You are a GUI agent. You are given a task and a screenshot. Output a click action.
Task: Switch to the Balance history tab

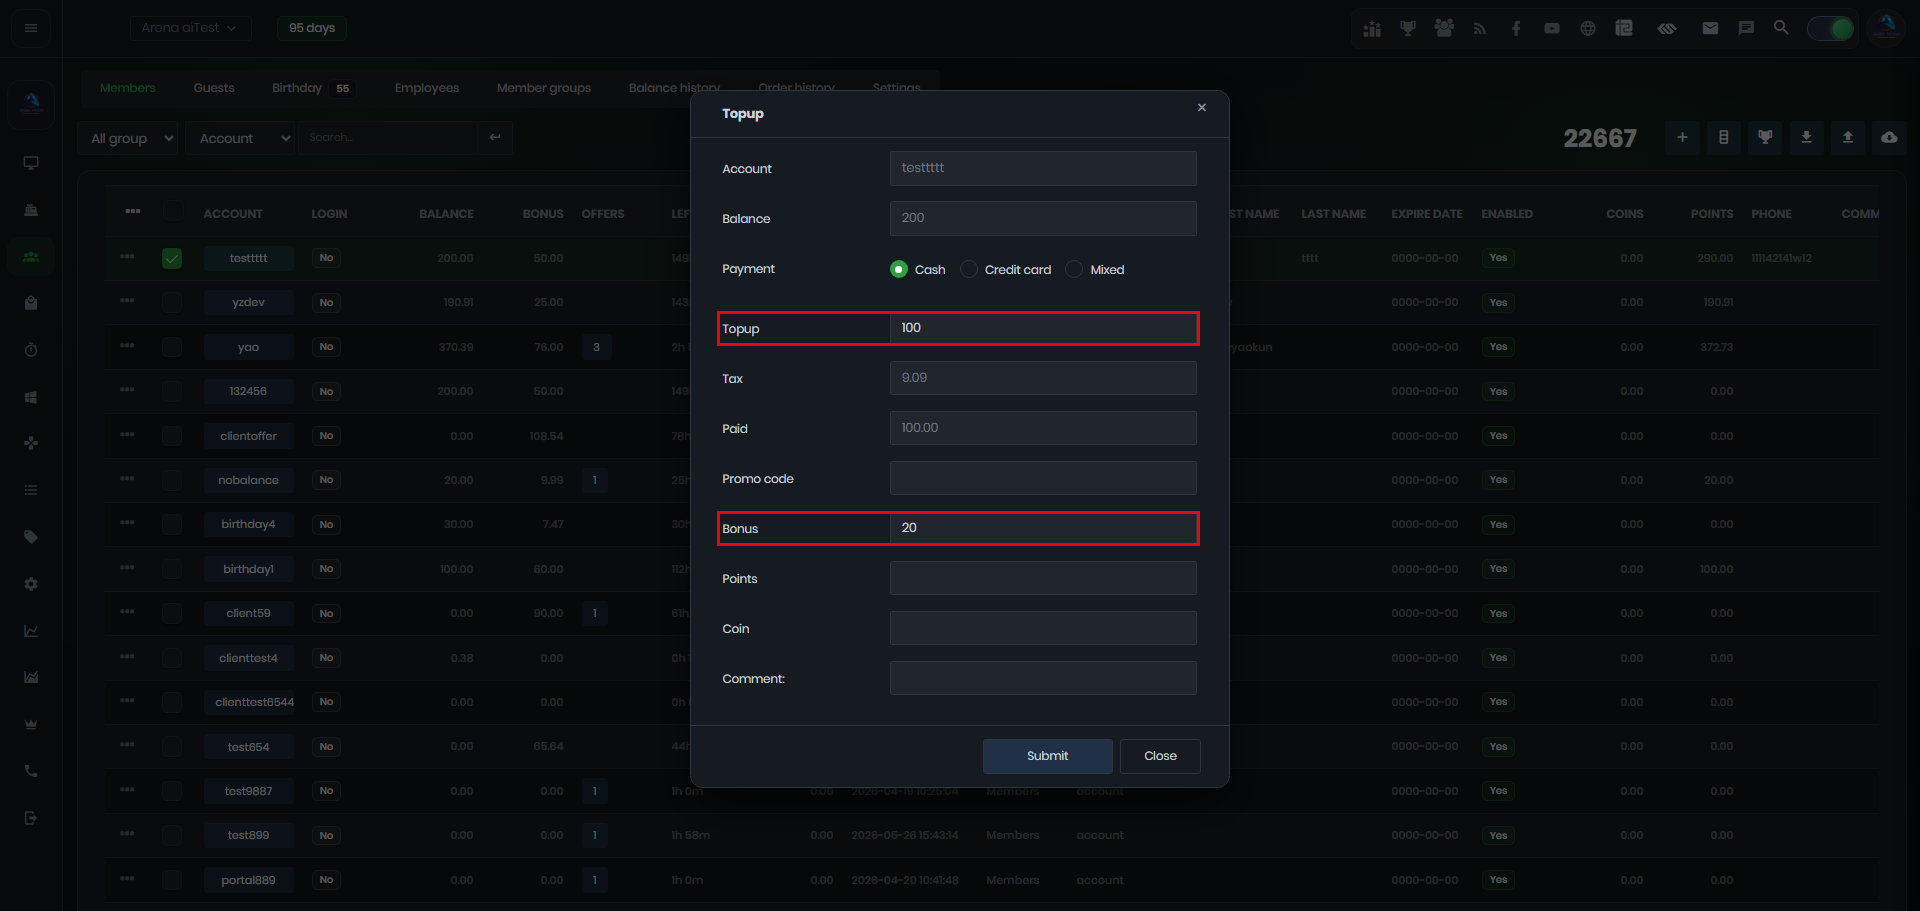point(674,88)
